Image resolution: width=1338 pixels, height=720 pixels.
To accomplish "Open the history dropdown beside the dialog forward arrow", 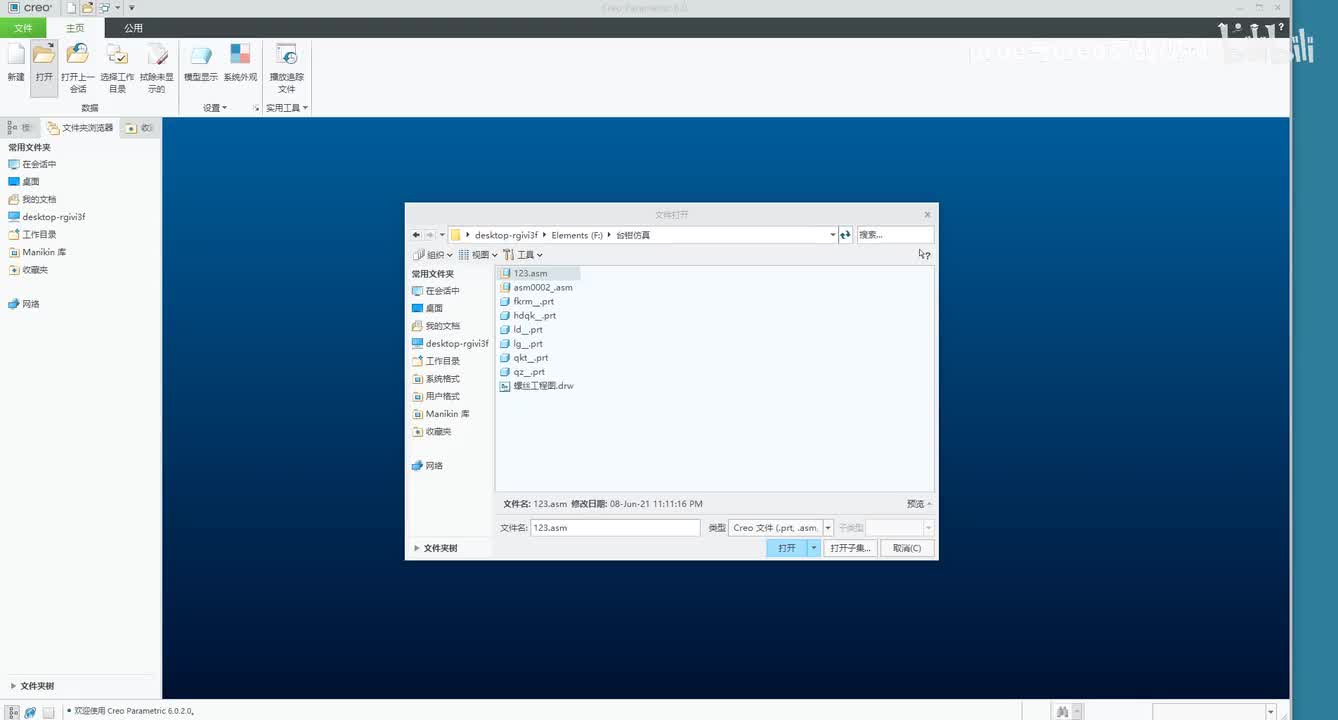I will pos(442,235).
